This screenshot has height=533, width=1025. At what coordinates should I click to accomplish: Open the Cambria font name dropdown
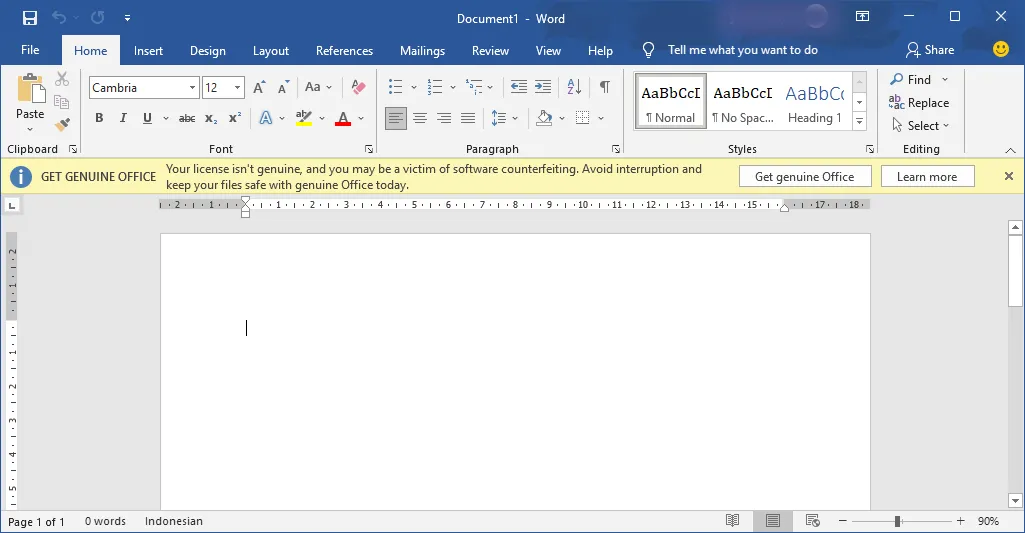pos(193,88)
